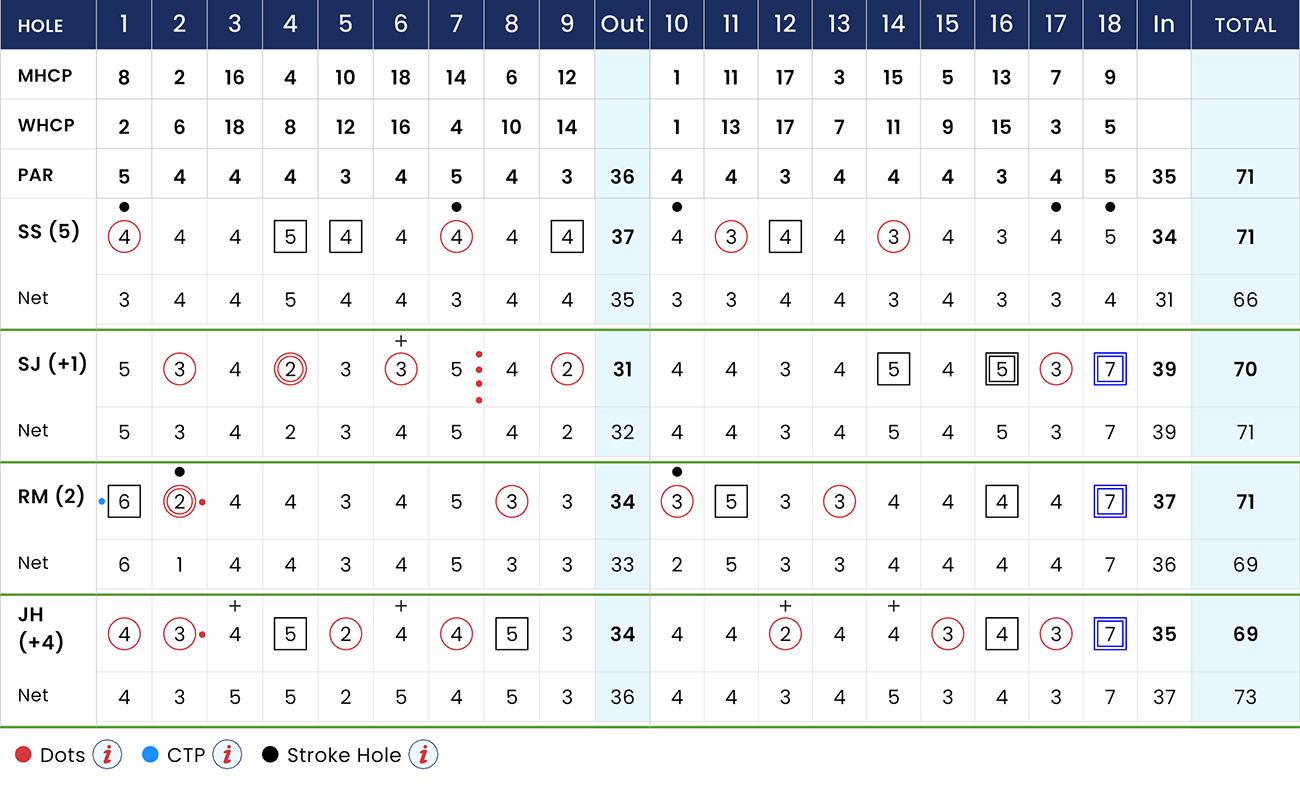Click the In header cell

[x=1164, y=24]
